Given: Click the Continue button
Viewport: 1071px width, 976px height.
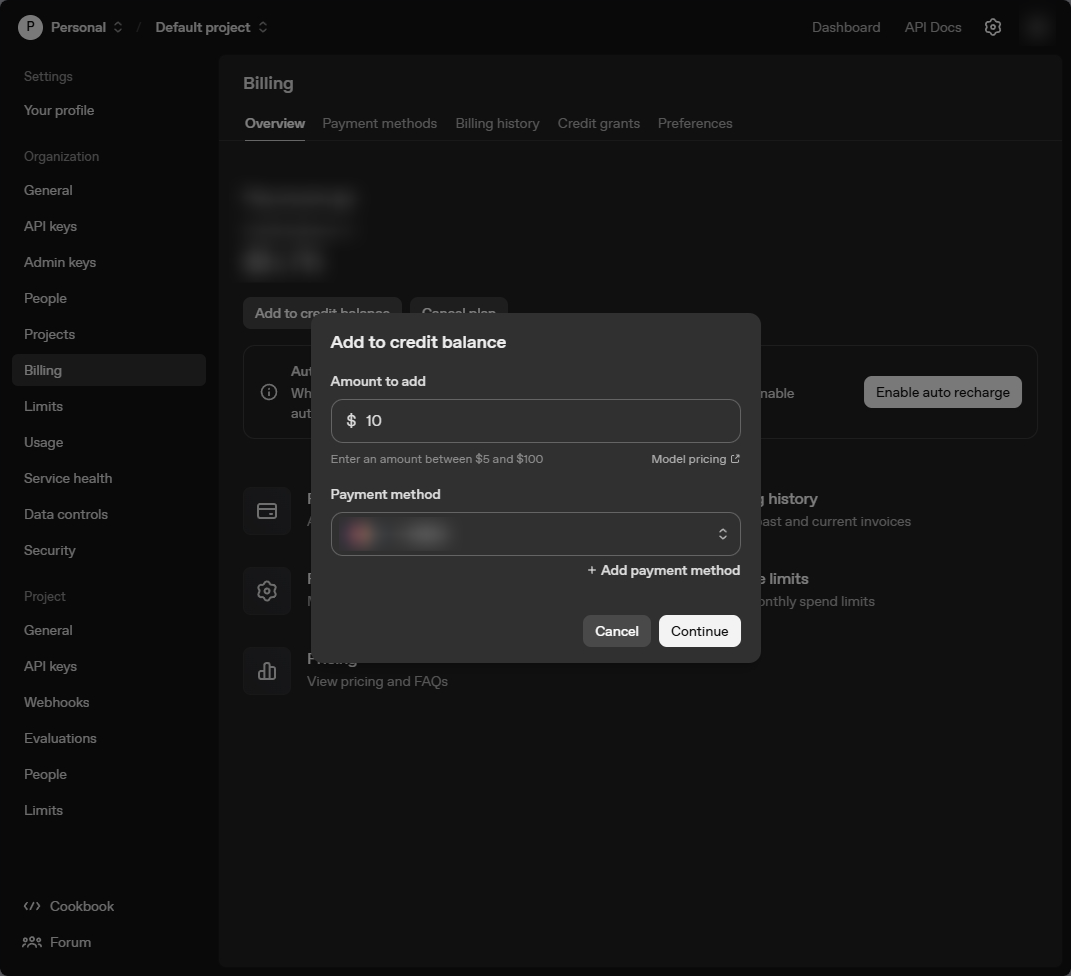Looking at the screenshot, I should tap(699, 631).
